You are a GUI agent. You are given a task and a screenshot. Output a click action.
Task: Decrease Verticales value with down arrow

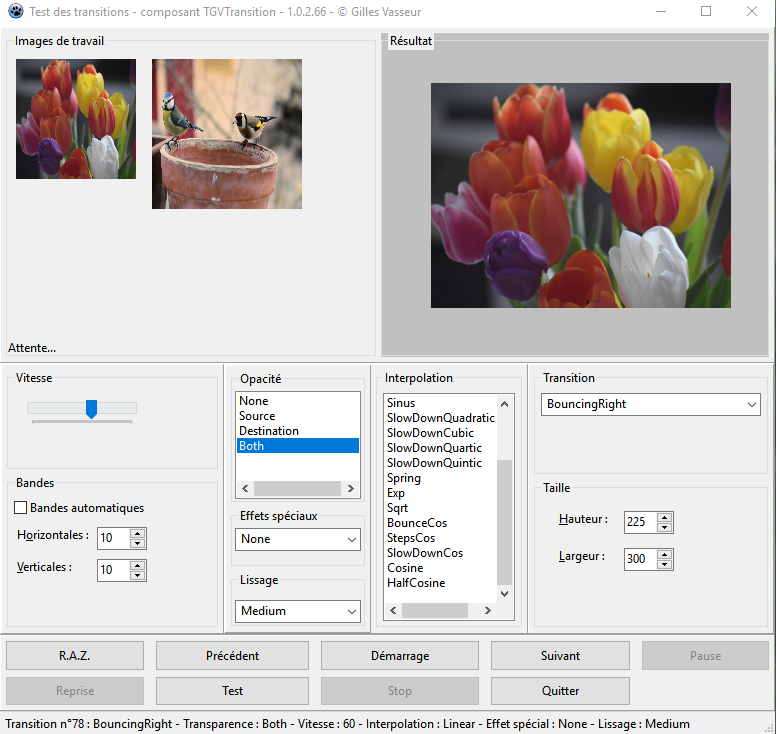coord(138,575)
